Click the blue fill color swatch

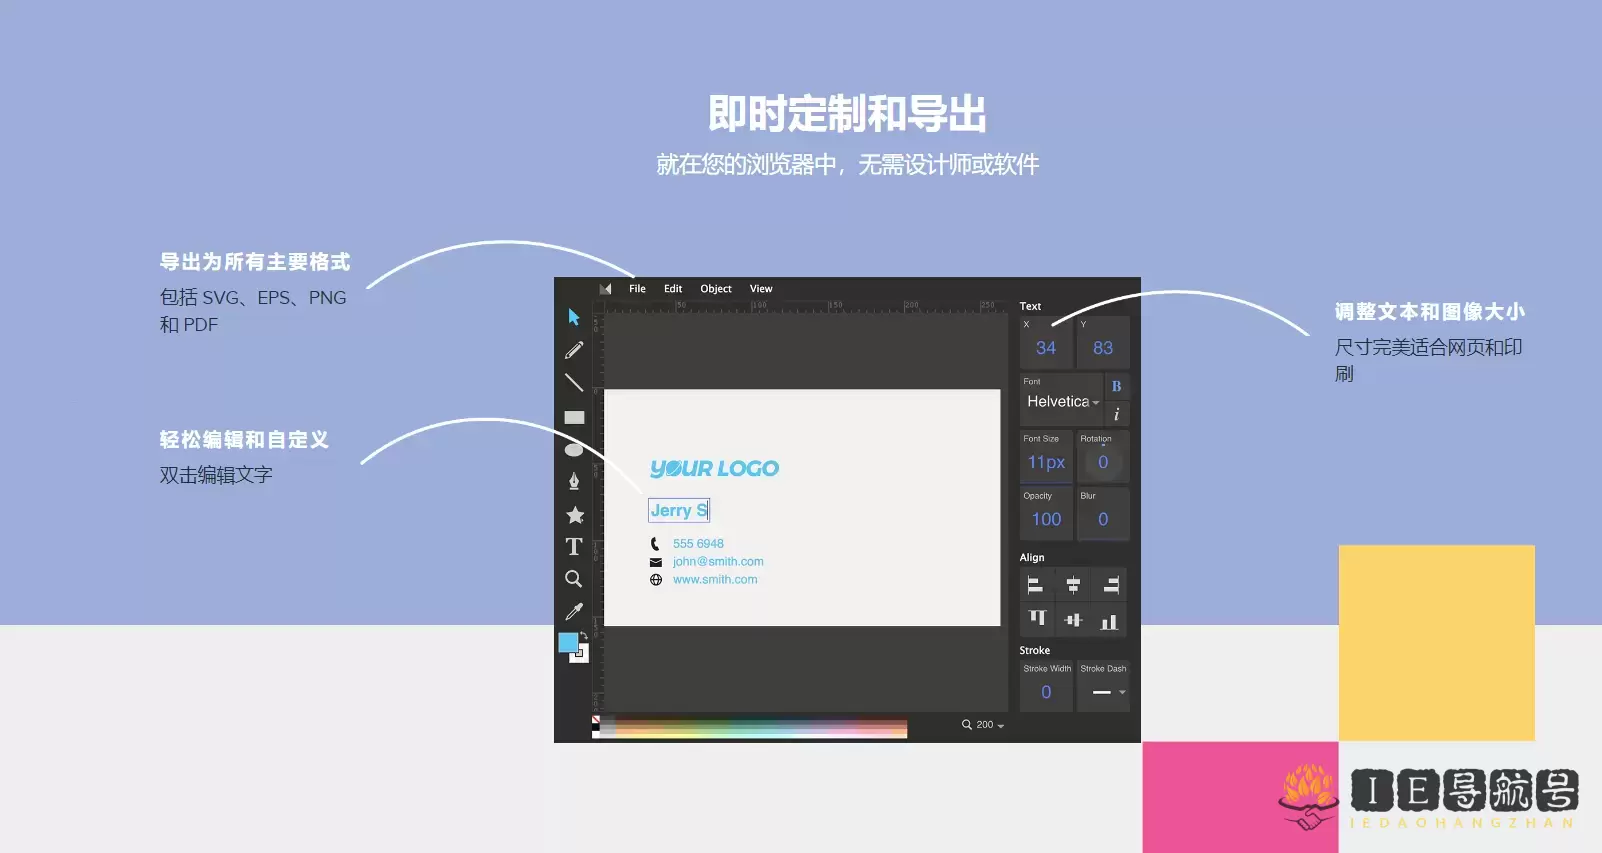click(x=567, y=643)
